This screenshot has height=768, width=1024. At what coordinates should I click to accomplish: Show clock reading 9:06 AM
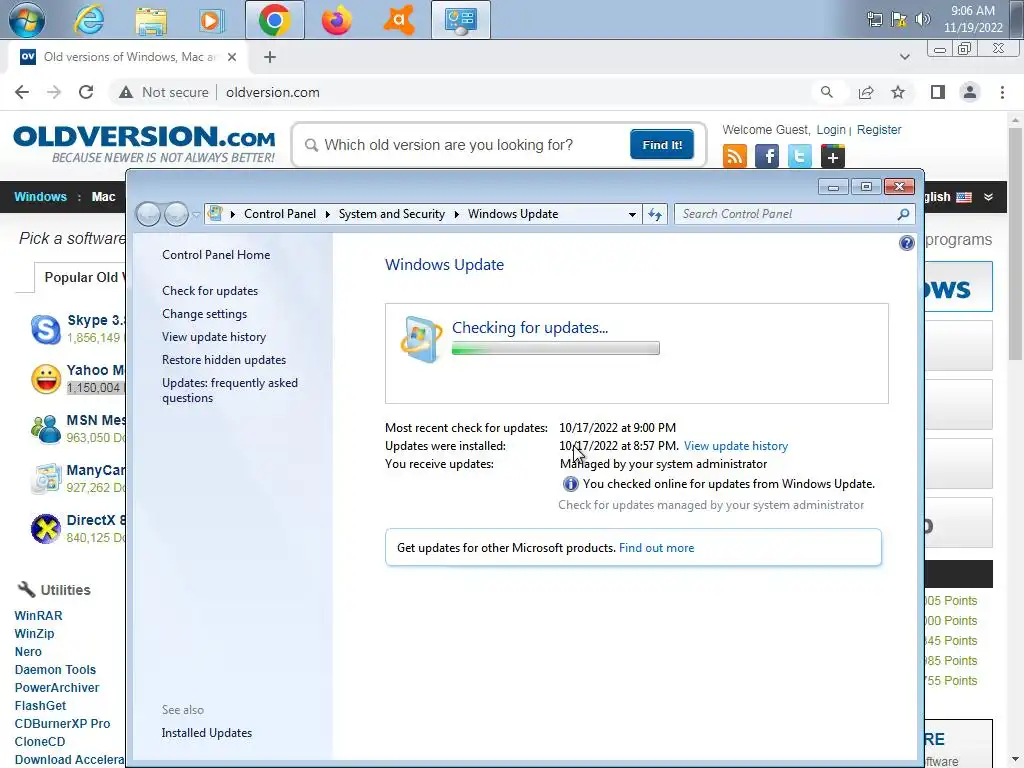tap(972, 10)
